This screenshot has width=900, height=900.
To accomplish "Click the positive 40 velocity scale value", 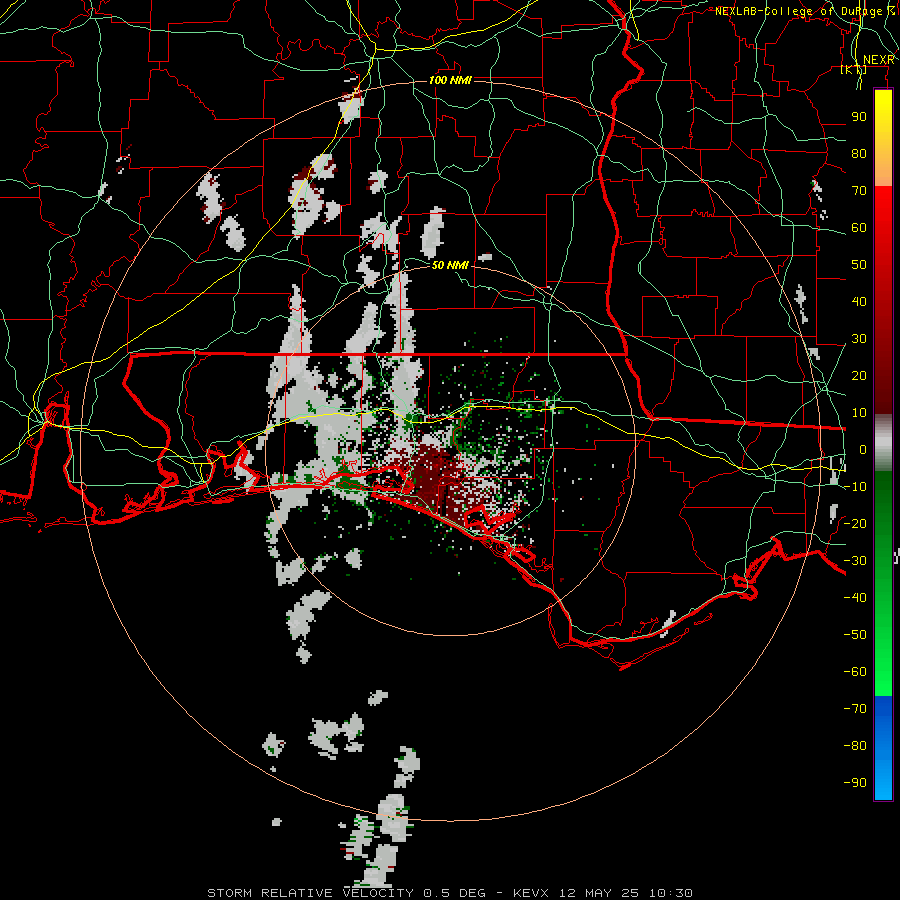I will (x=859, y=301).
